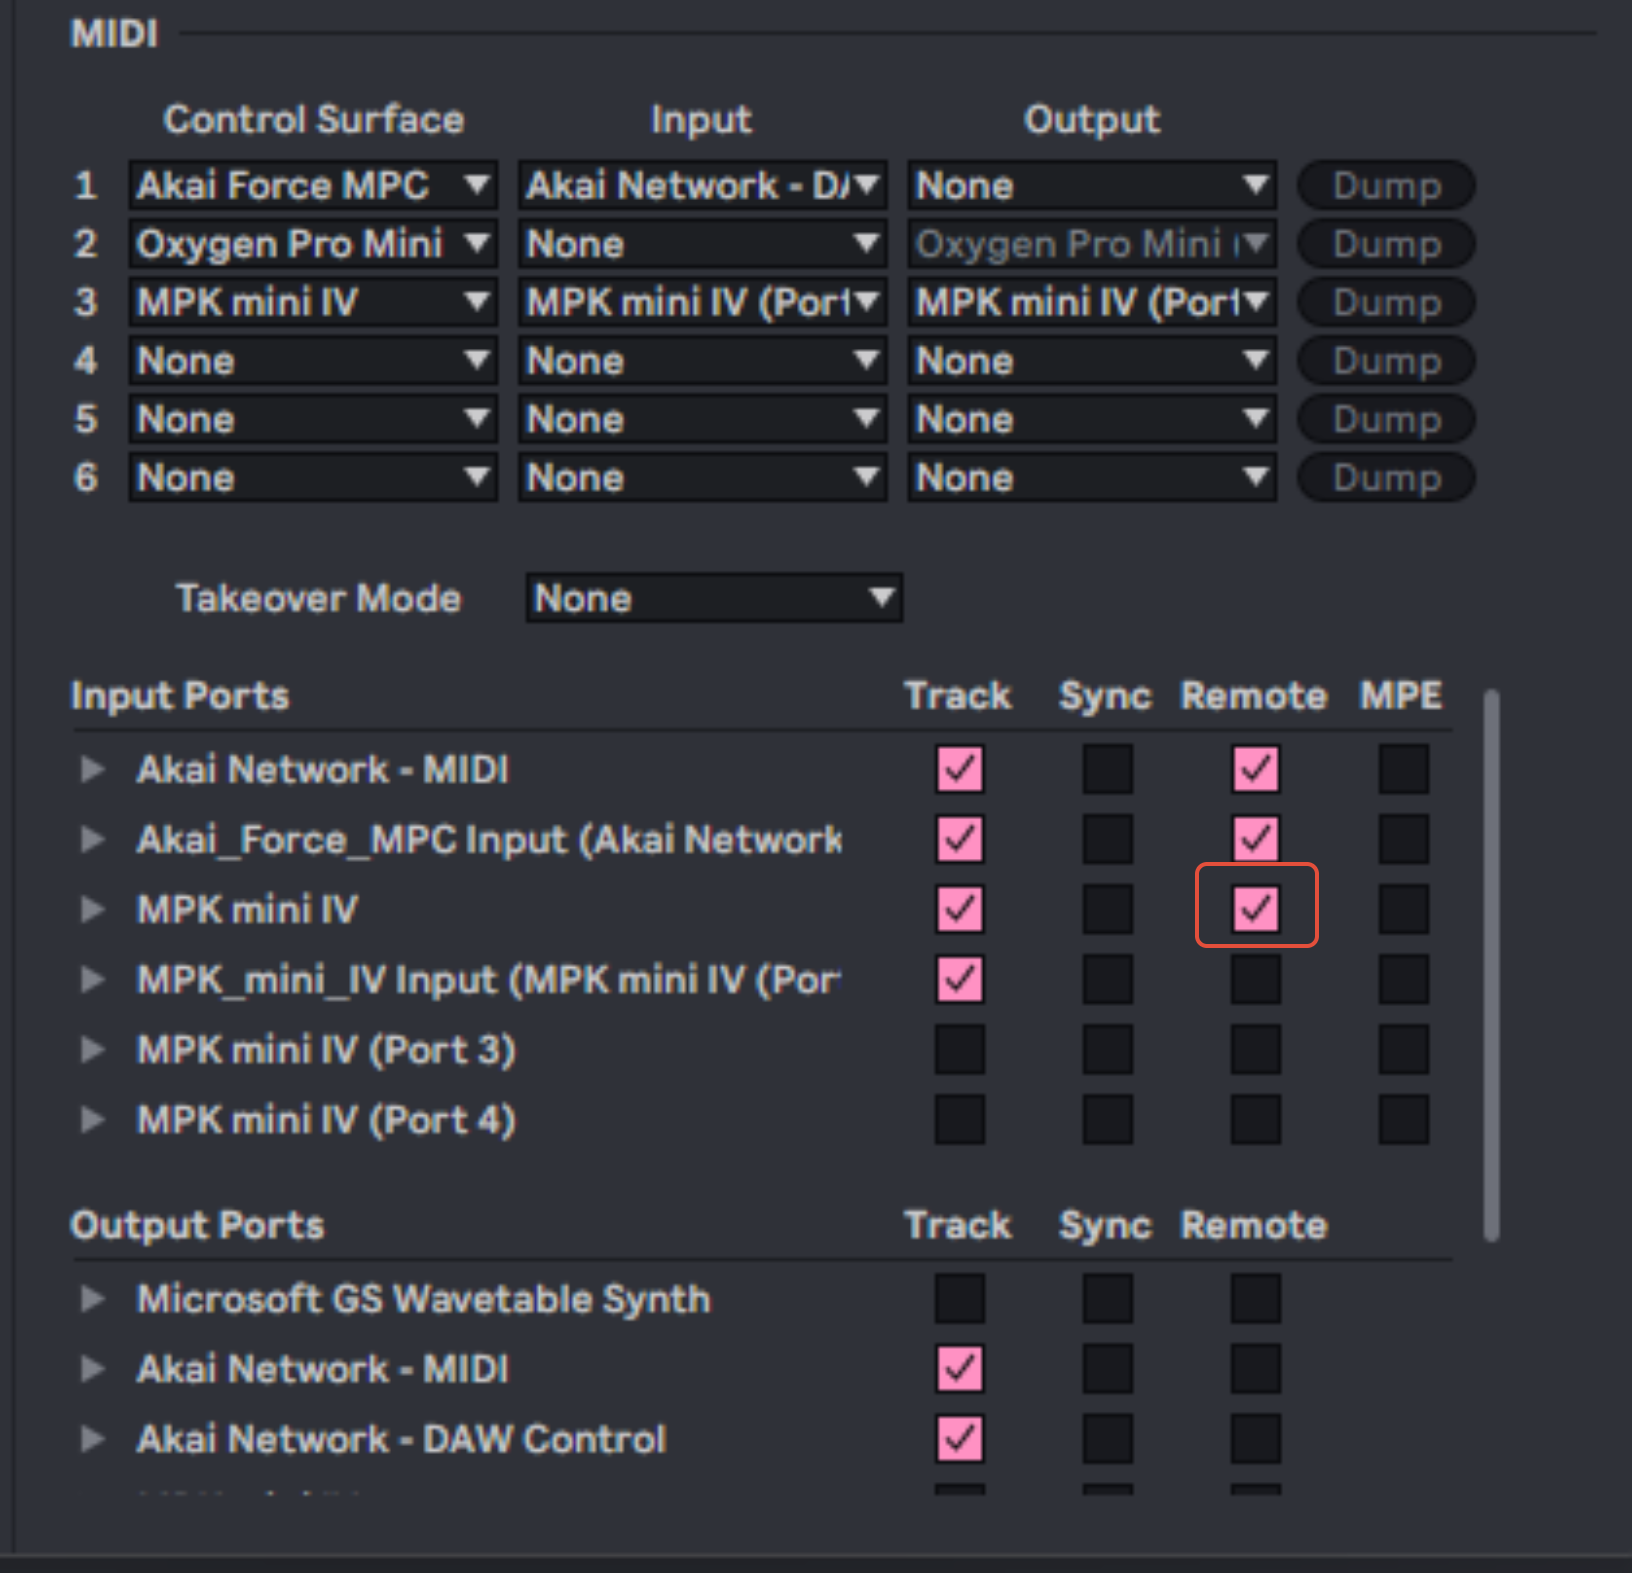Image resolution: width=1632 pixels, height=1573 pixels.
Task: Select the Akai Network - DAW Control label
Action: pyautogui.click(x=402, y=1439)
